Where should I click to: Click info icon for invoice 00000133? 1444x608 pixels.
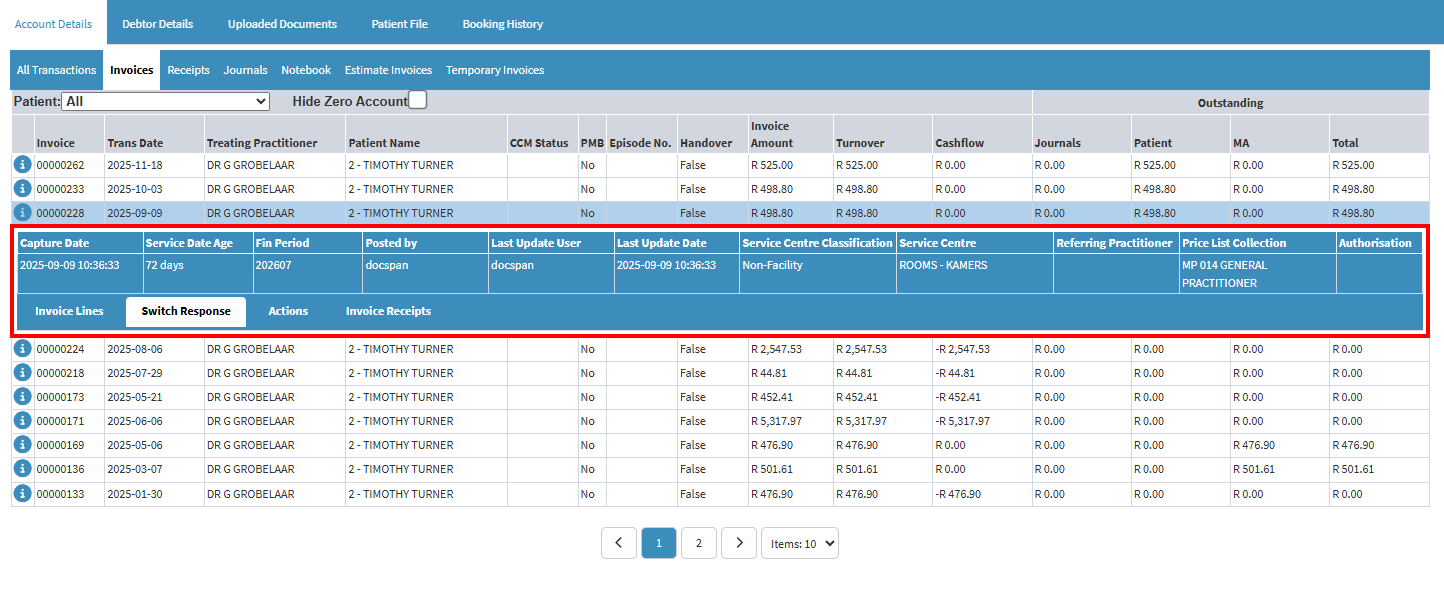(22, 493)
